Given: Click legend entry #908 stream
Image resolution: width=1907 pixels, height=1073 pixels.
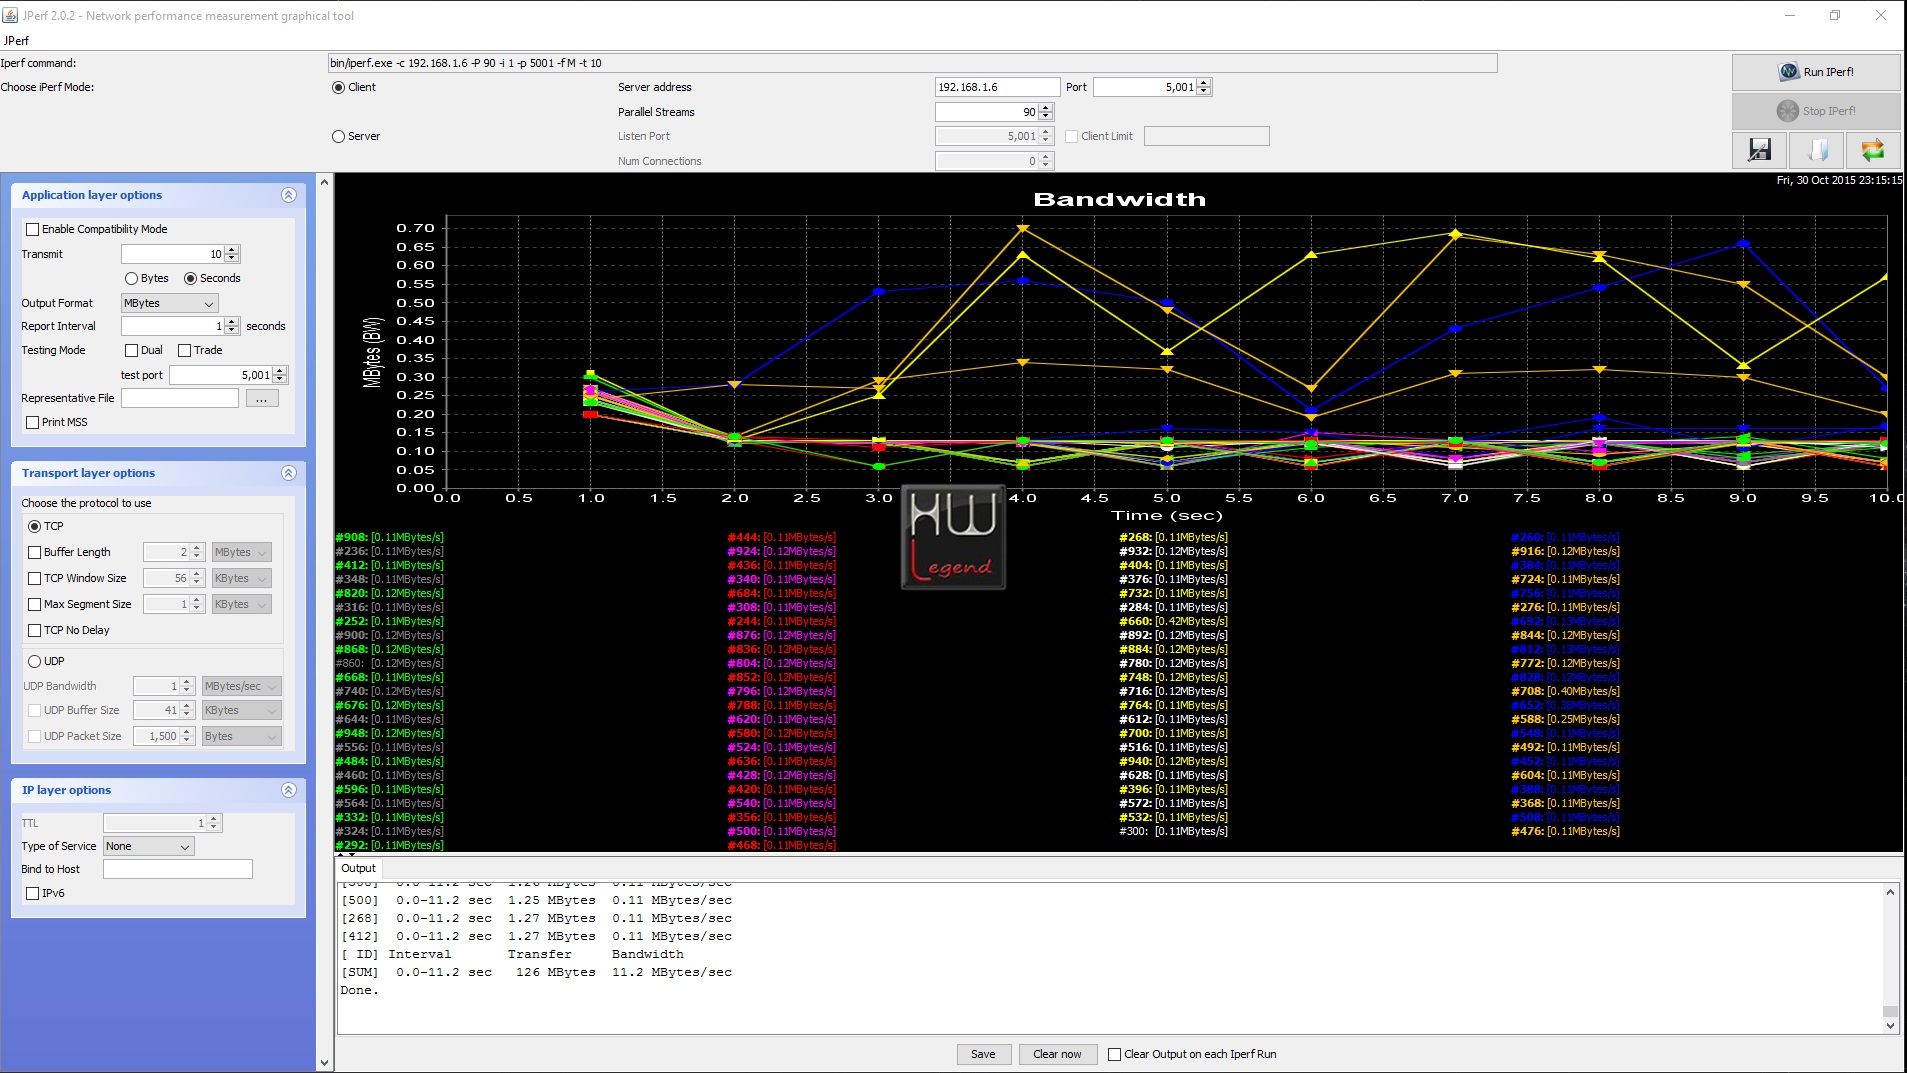Looking at the screenshot, I should tap(389, 537).
